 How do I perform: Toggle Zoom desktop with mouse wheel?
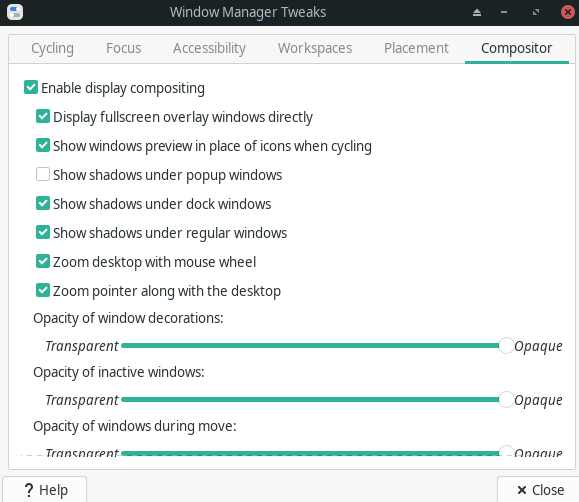click(43, 261)
